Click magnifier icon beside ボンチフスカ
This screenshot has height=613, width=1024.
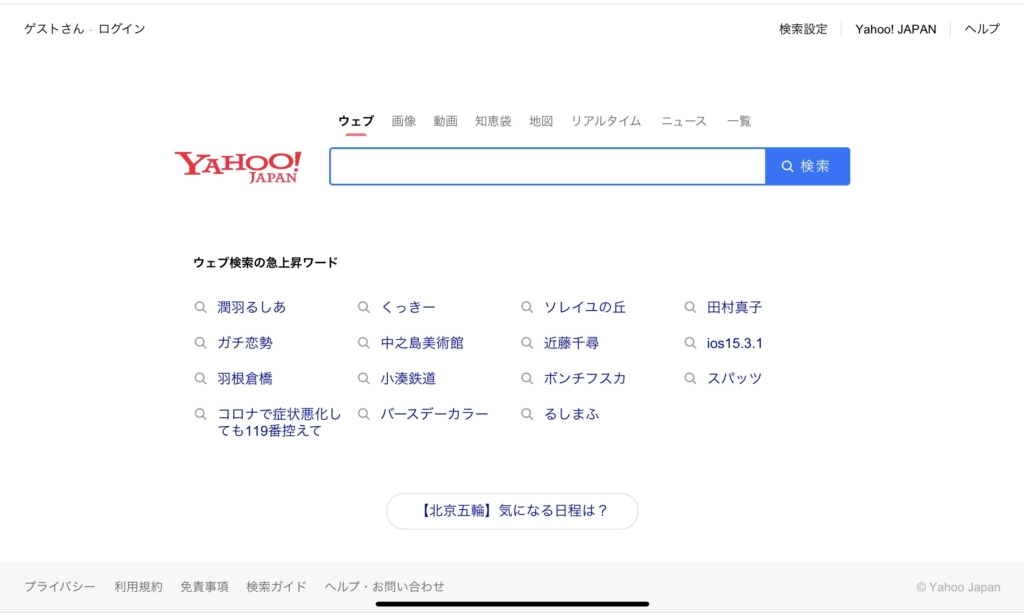[x=527, y=378]
